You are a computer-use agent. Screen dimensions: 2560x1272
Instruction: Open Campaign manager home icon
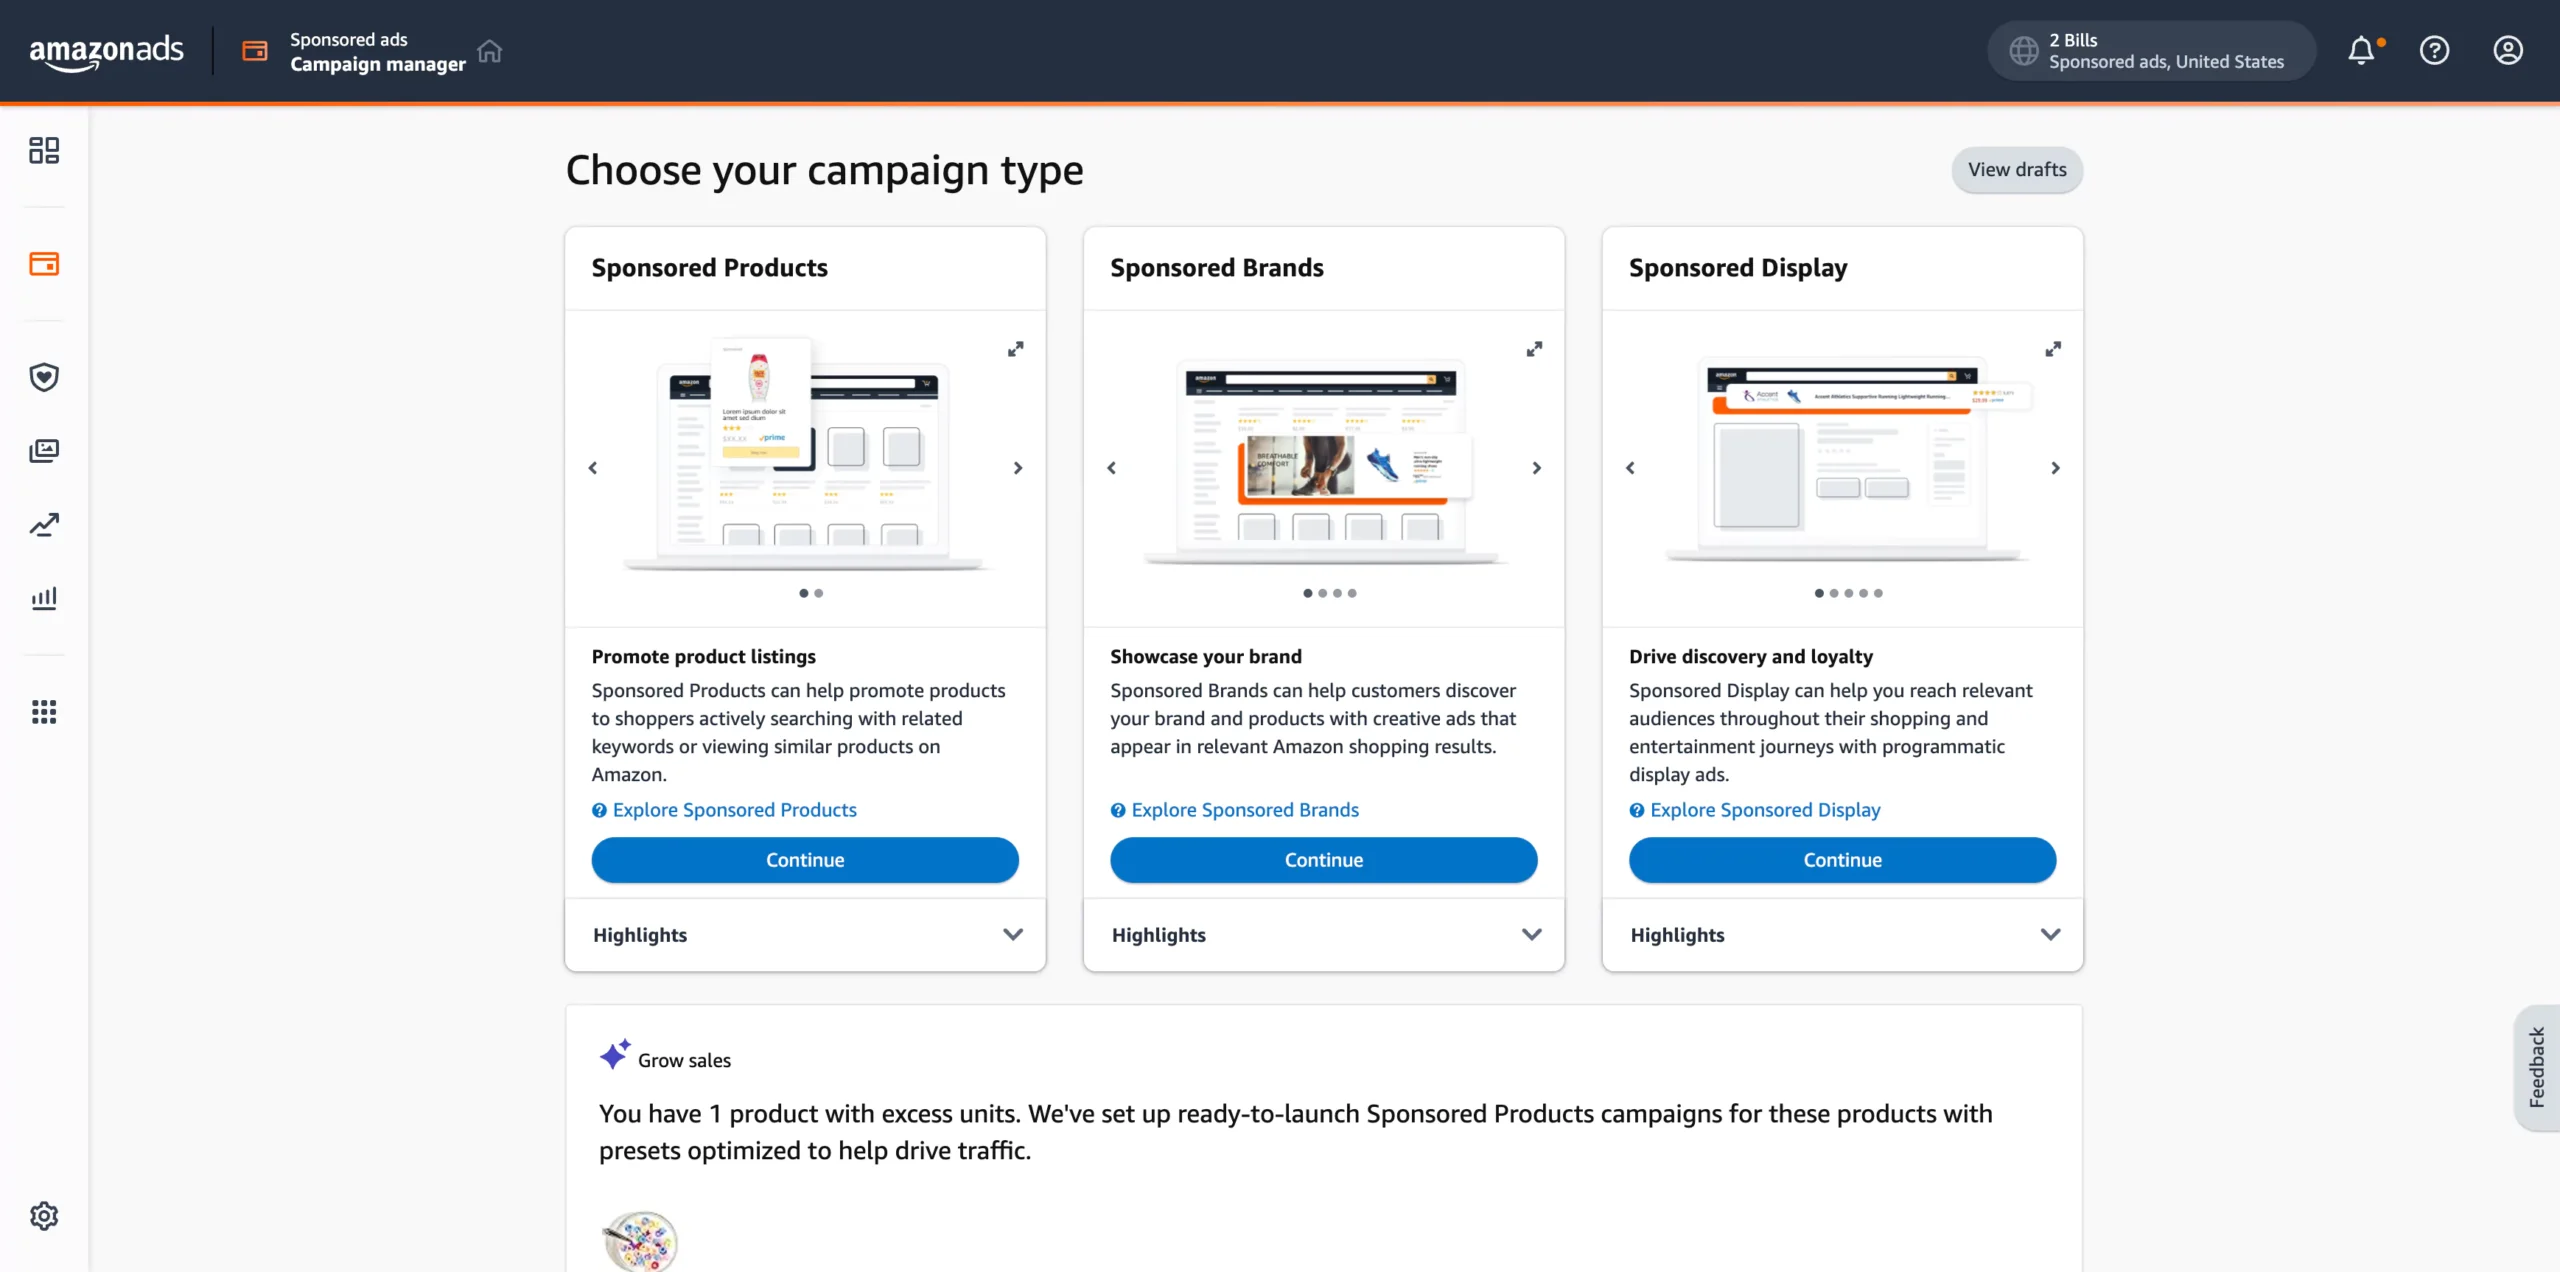coord(489,50)
